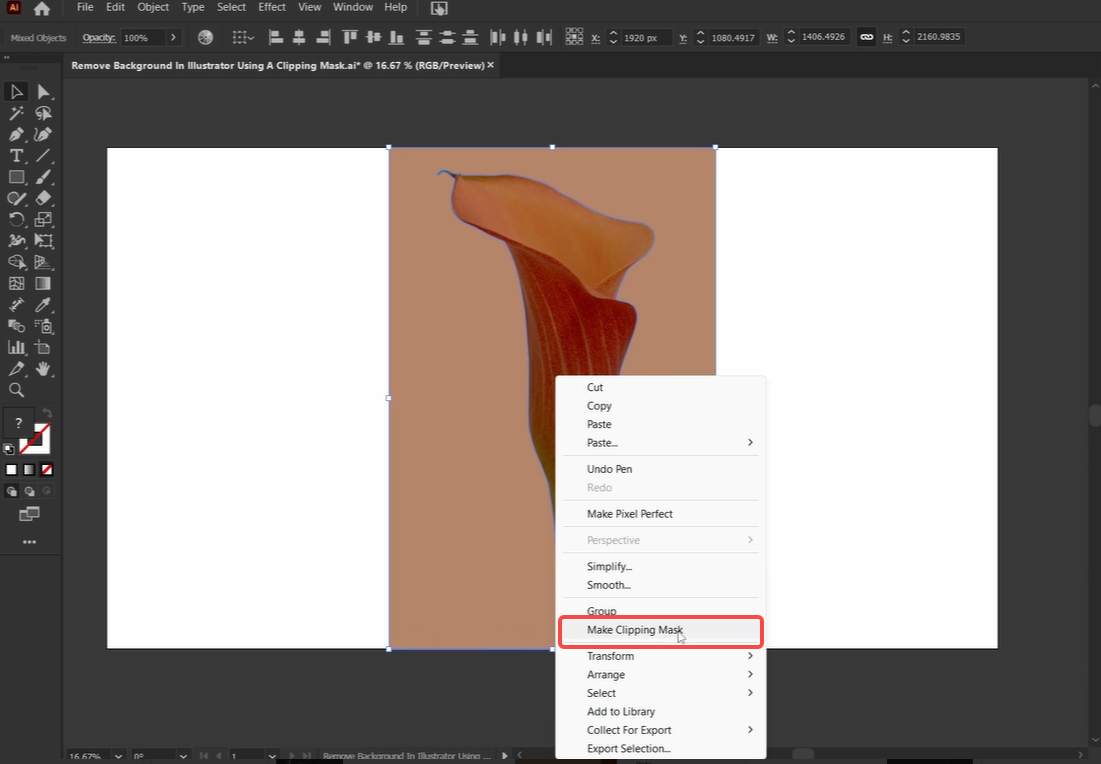Viewport: 1101px width, 764px height.
Task: Switch to the Zoom tool
Action: coord(16,390)
